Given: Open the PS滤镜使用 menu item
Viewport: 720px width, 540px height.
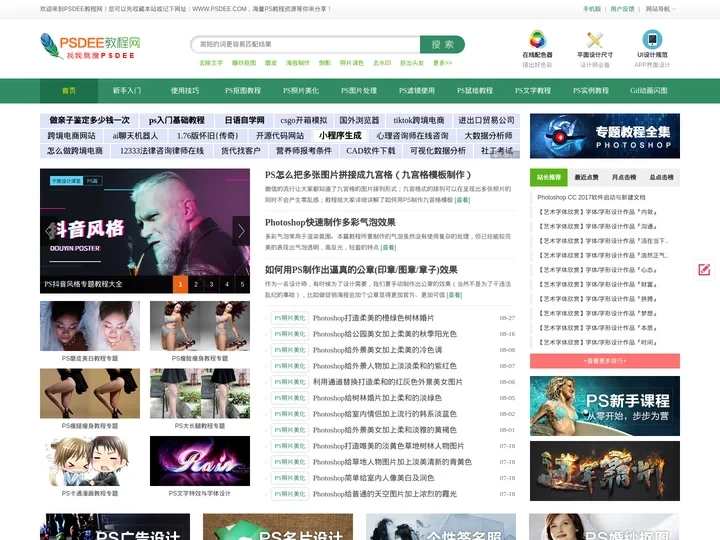Looking at the screenshot, I should coord(416,90).
